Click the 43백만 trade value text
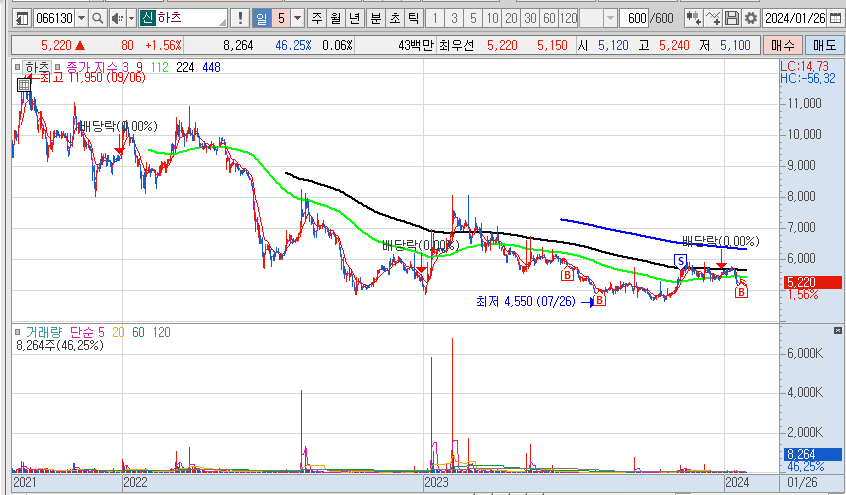This screenshot has width=846, height=495. click(416, 45)
